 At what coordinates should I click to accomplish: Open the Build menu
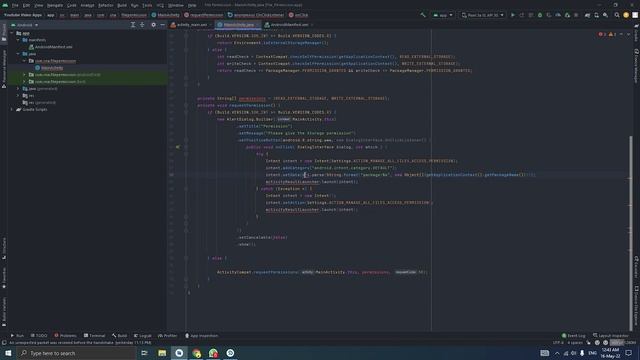(122, 5)
